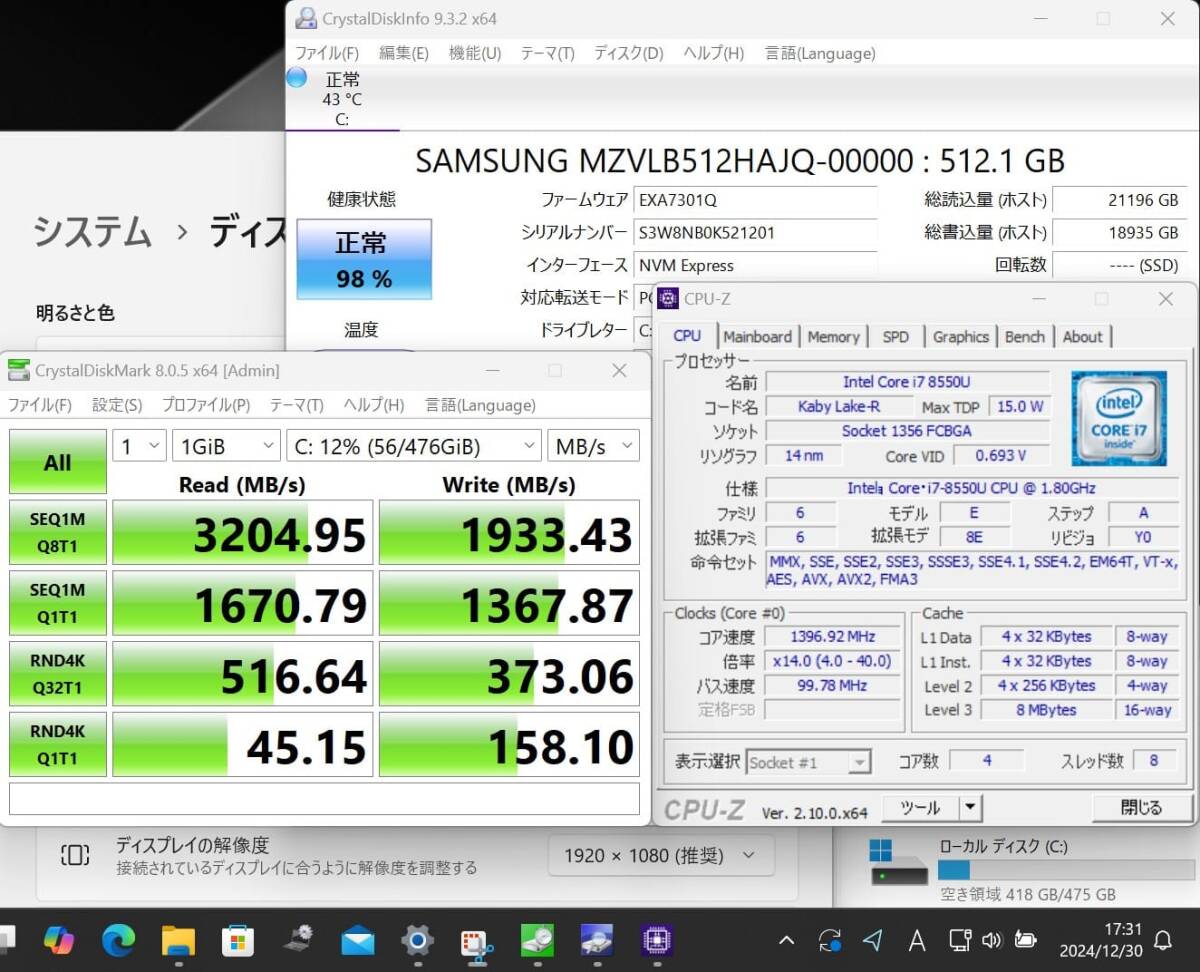Open ディスク(D) menu in CrystalDiskInfo
1200x972 pixels.
[628, 53]
